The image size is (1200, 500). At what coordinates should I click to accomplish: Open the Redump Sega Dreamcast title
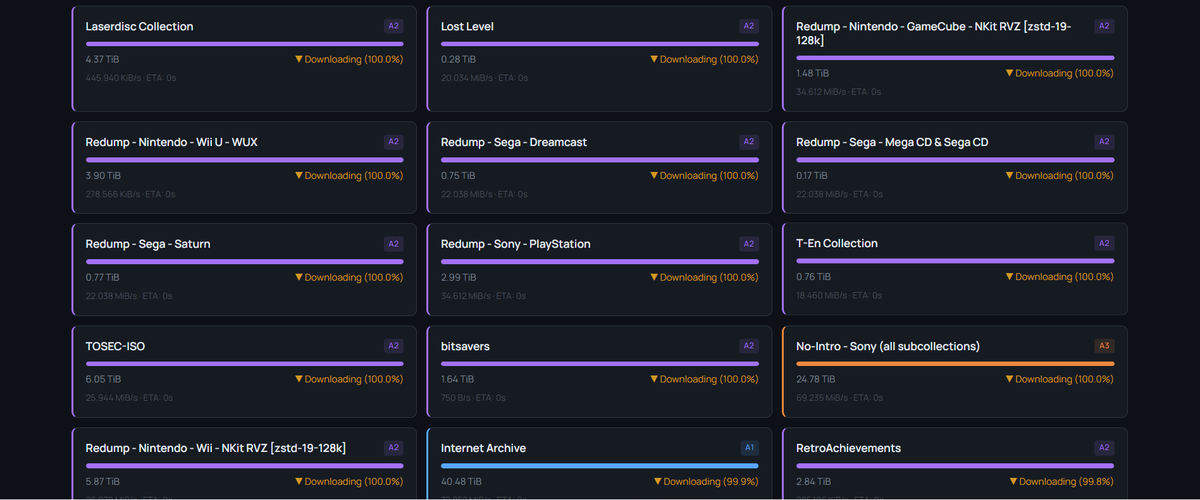(514, 142)
